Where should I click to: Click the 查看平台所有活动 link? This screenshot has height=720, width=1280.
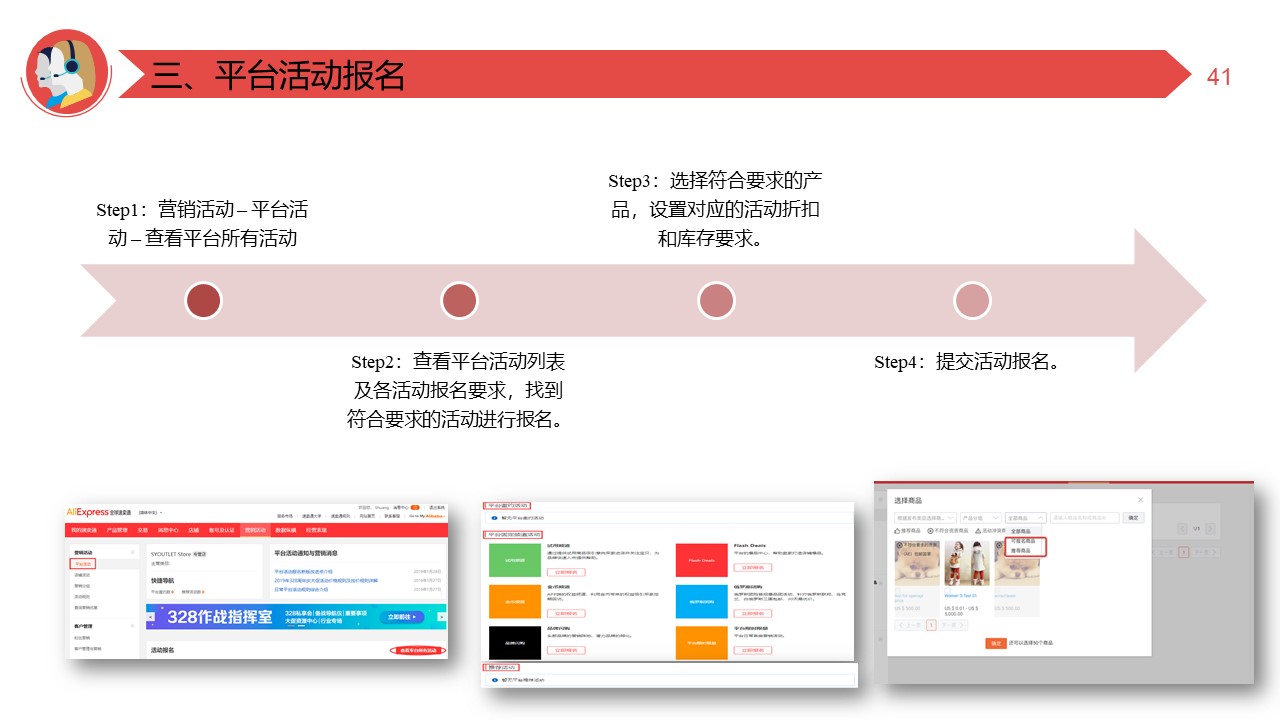pos(417,650)
